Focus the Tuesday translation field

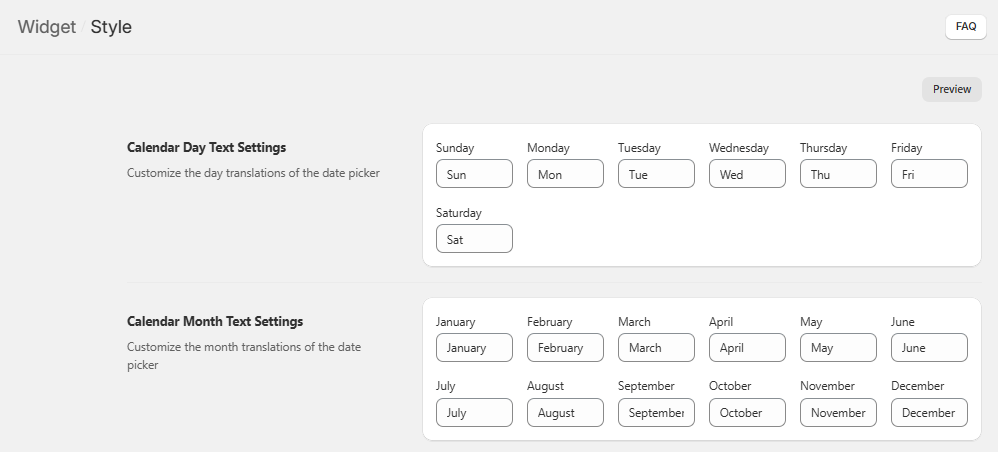(x=656, y=174)
